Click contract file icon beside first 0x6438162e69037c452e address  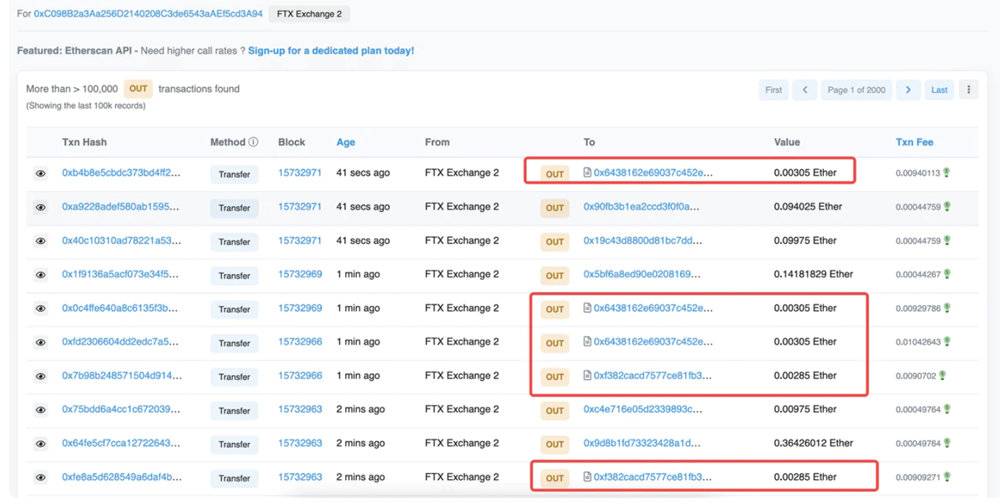point(588,173)
